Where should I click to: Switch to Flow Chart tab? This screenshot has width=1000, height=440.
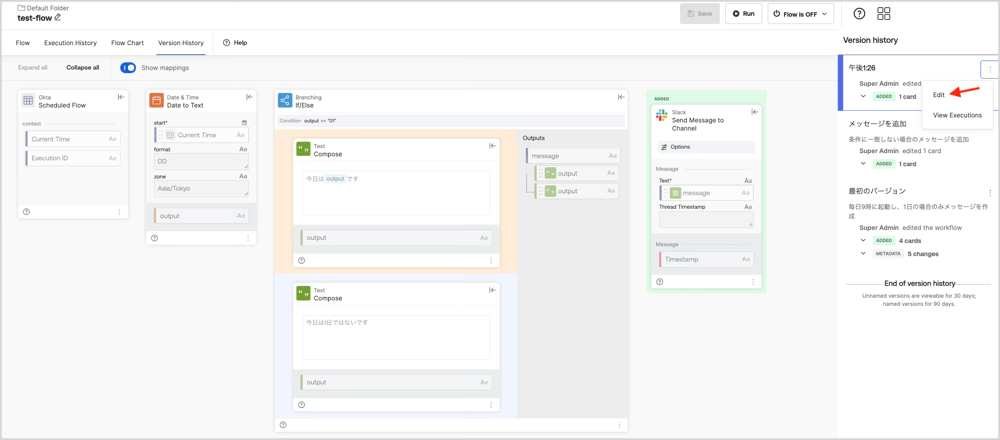pyautogui.click(x=128, y=43)
